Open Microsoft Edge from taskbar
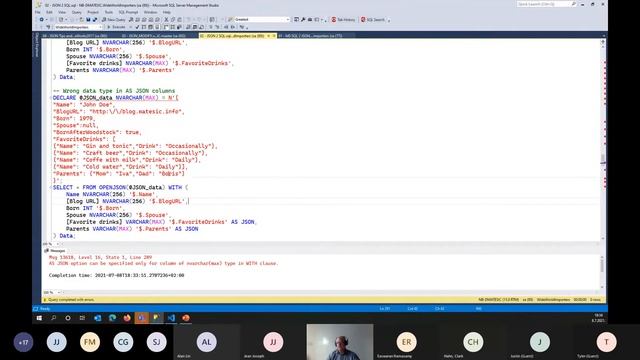Screen dimensions: 640x360 point(112,318)
